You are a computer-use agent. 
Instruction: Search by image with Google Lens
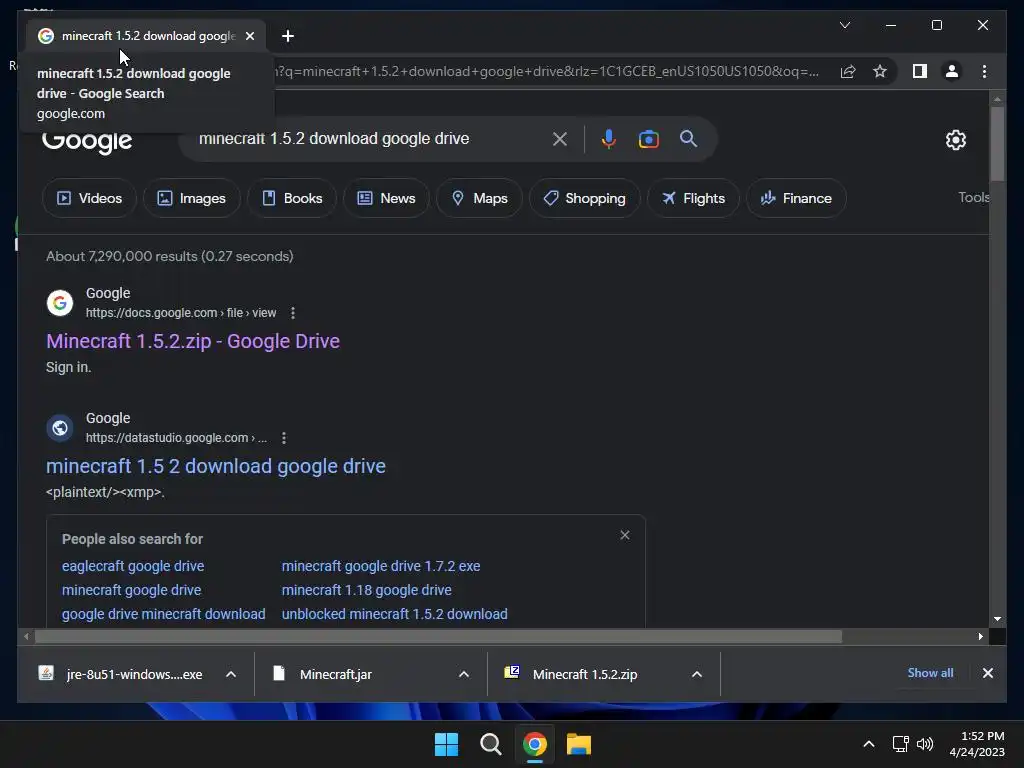(x=648, y=139)
